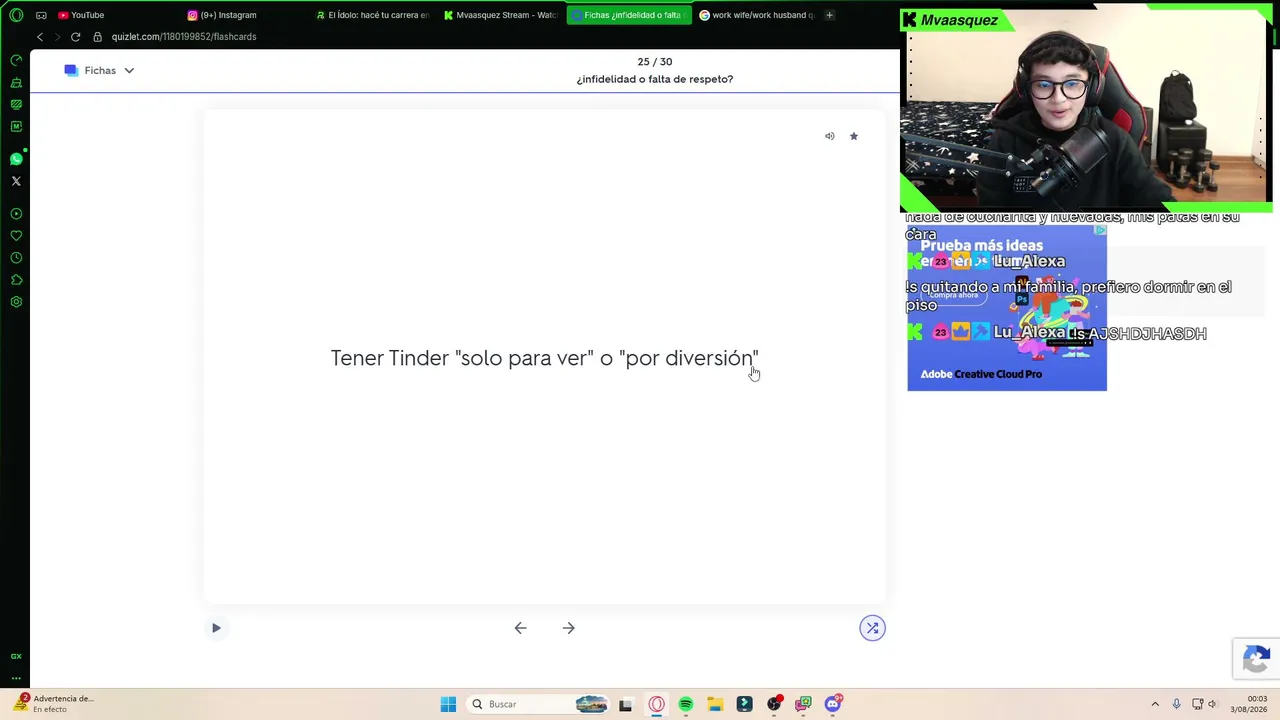
Task: Open browser settings gear in sidebar
Action: tap(16, 302)
